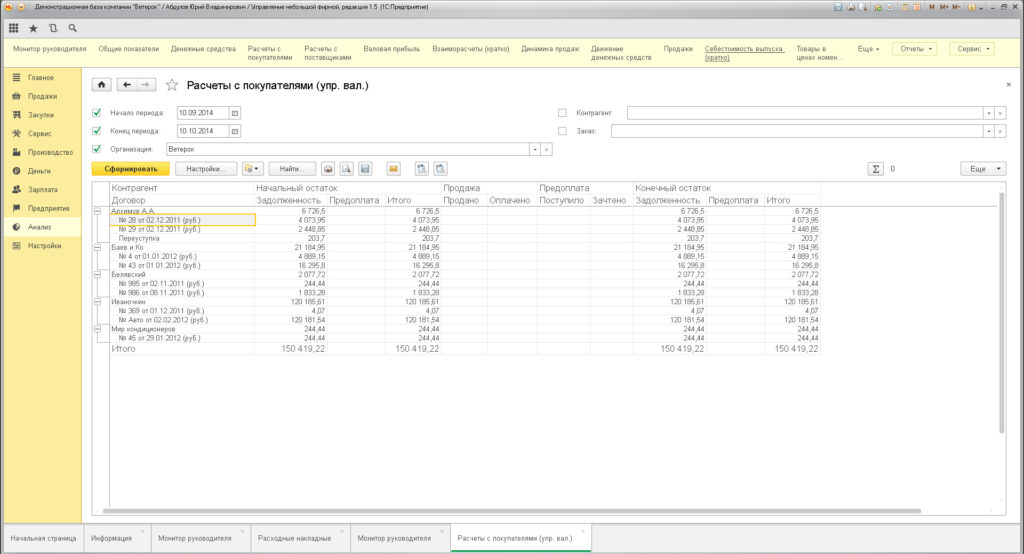Click the Найти... button

click(x=292, y=169)
